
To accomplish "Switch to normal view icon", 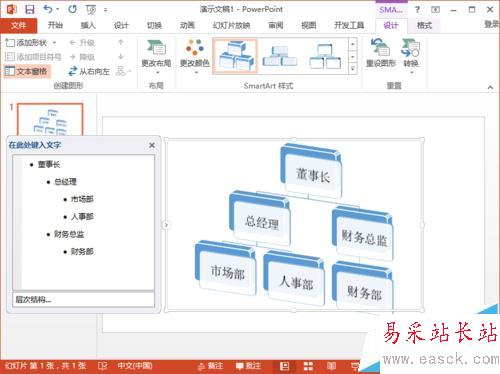I will (284, 366).
